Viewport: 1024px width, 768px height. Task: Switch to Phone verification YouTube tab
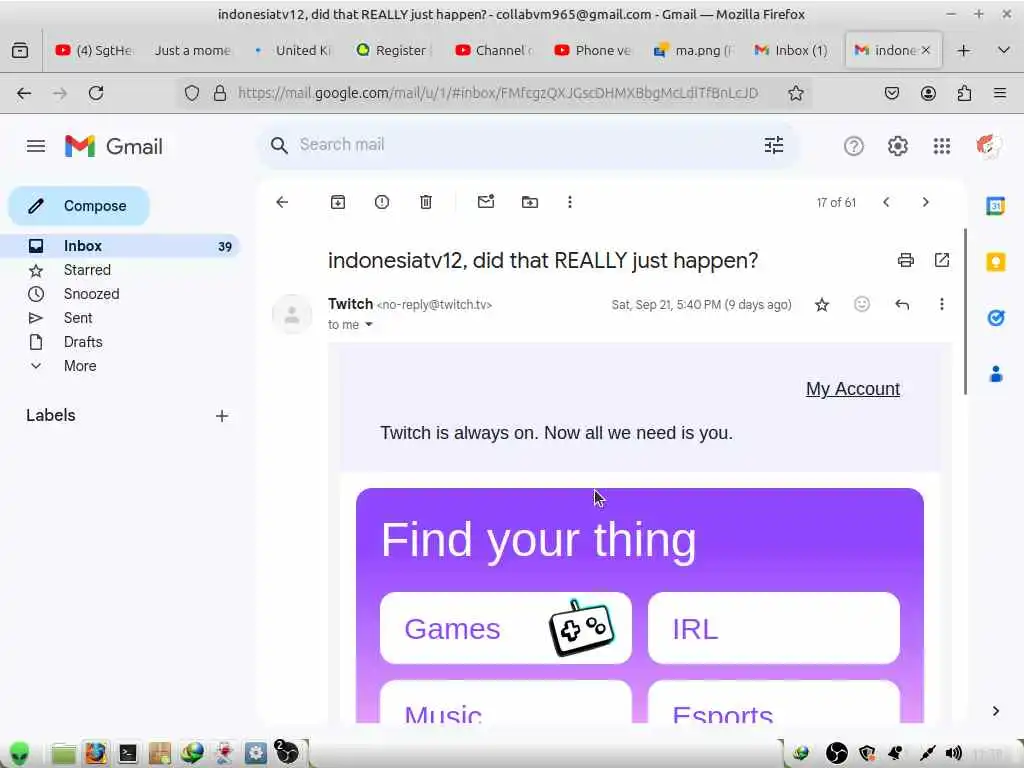tap(593, 50)
